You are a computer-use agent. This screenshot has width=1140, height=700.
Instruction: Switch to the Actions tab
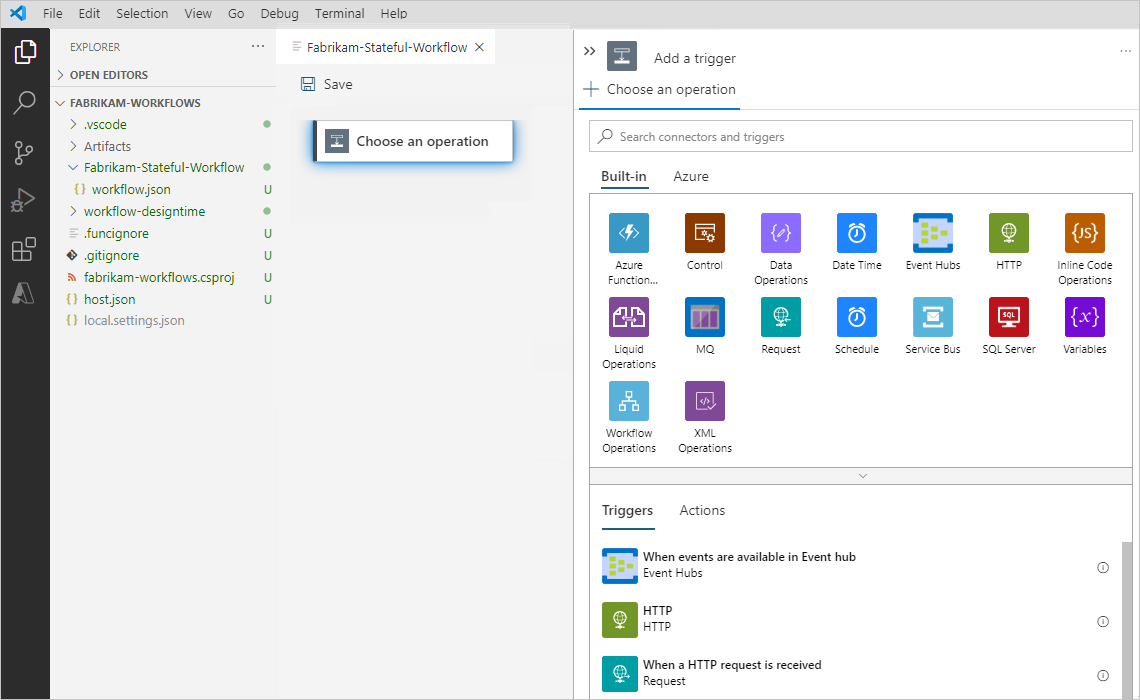pos(702,510)
